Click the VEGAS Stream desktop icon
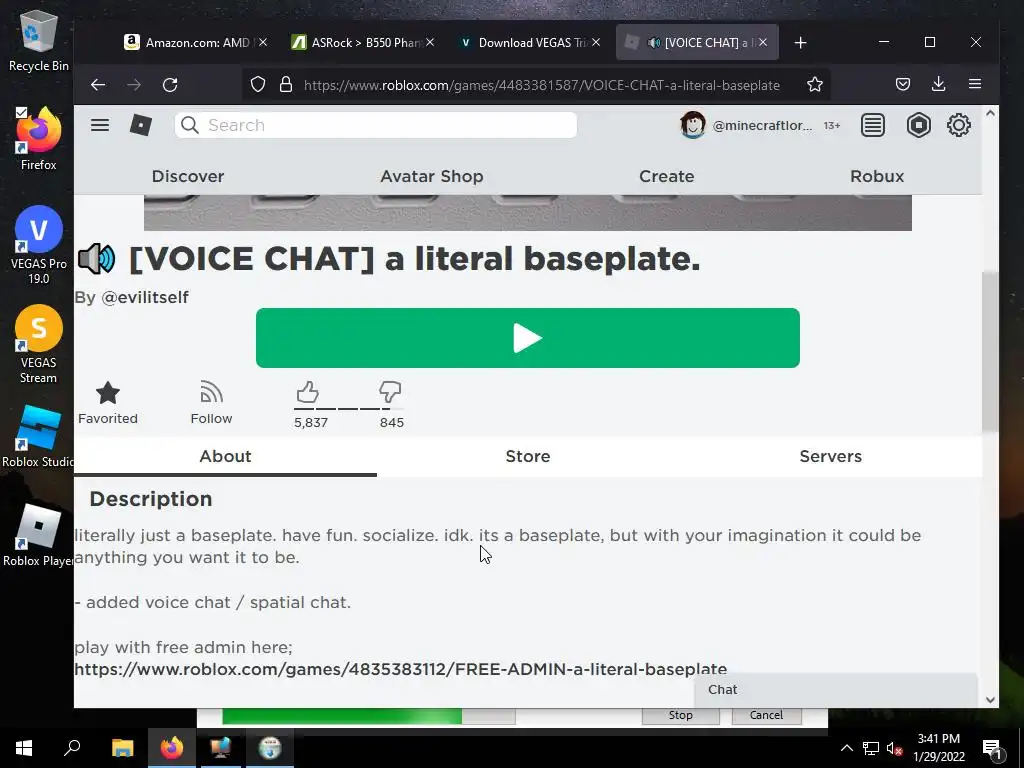 [x=39, y=344]
